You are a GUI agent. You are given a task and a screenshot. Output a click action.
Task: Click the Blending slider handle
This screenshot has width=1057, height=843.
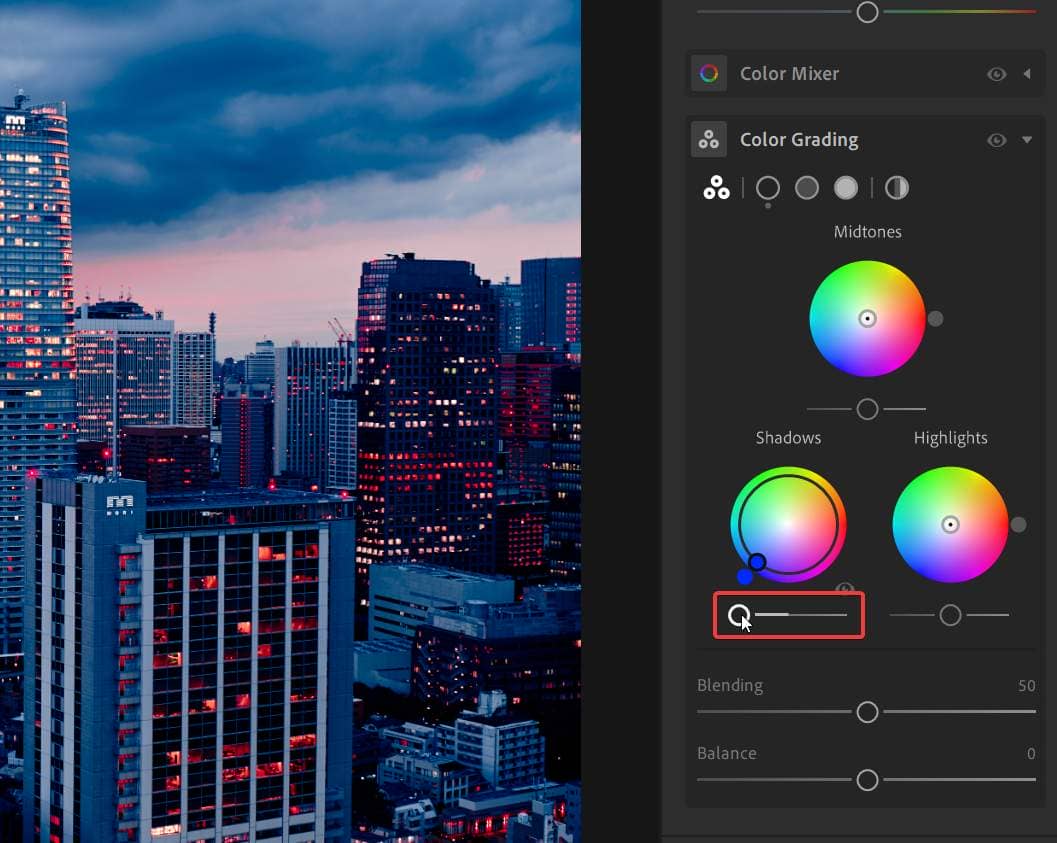[x=868, y=712]
